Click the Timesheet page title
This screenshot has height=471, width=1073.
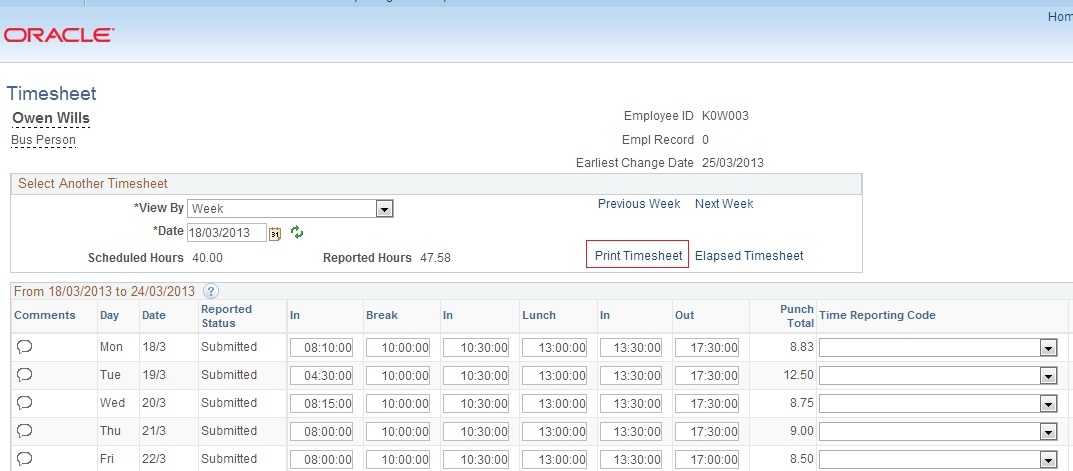51,94
